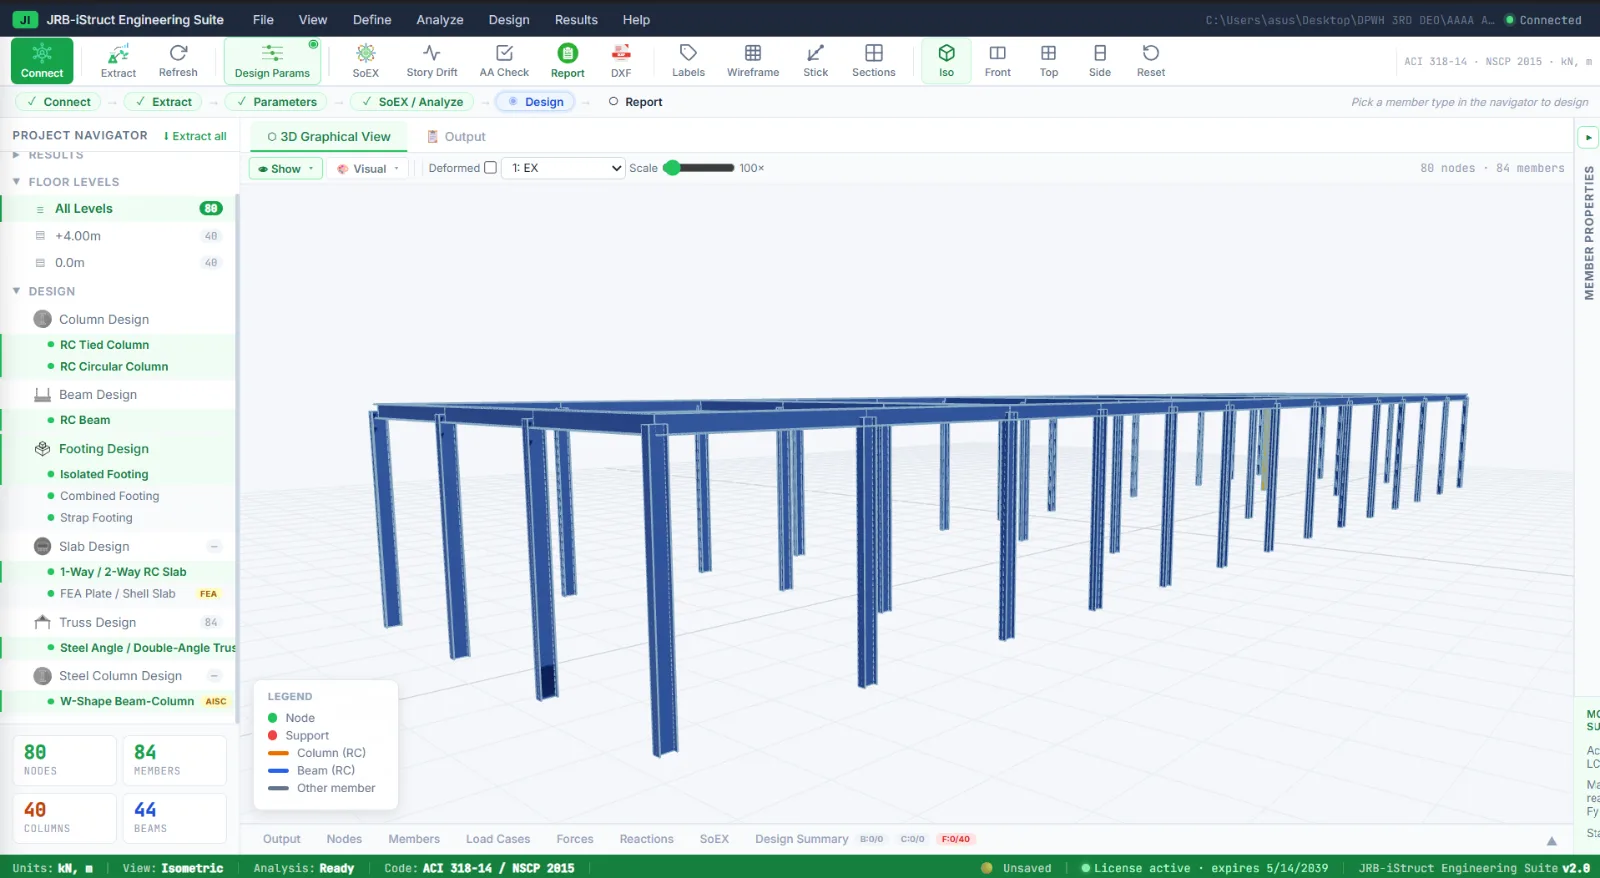Switch to Stick display icon

point(816,60)
